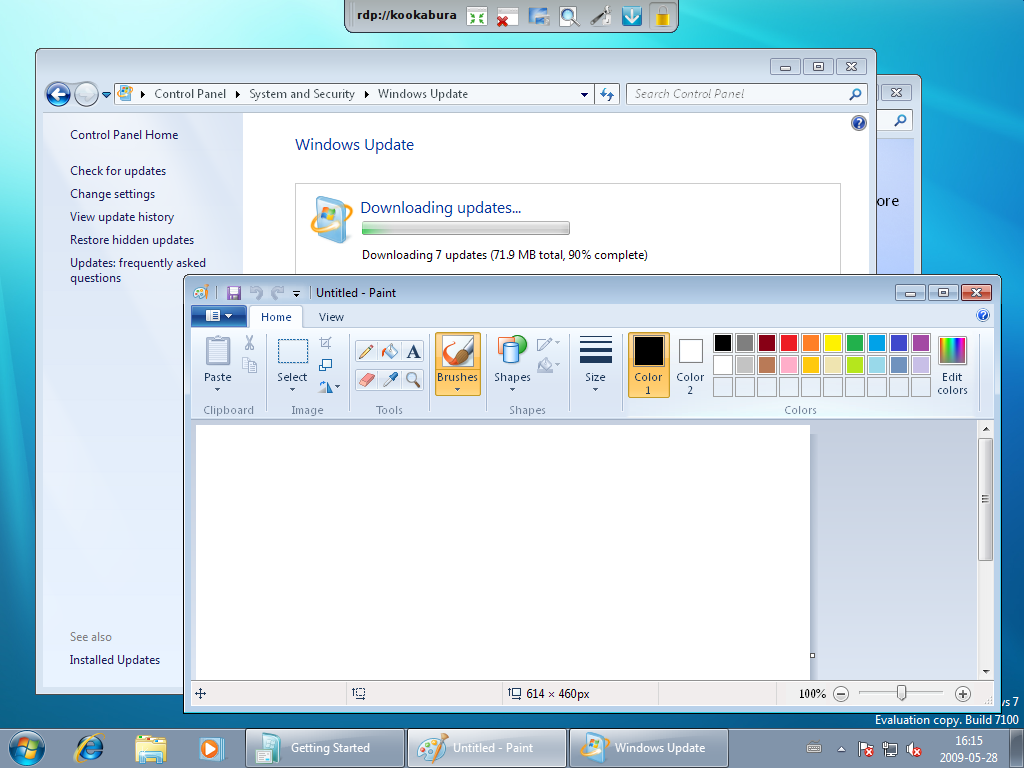
Task: Open Windows Media Player from taskbar
Action: (x=211, y=748)
